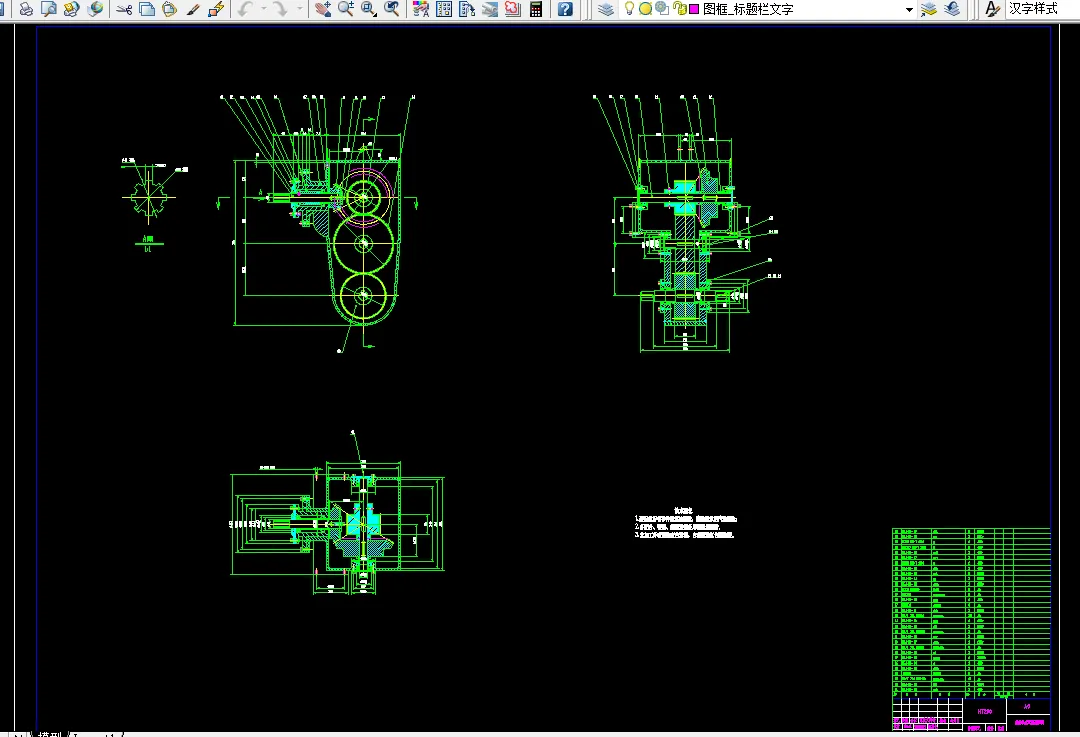Toggle the layer lock padlock icon

point(679,9)
